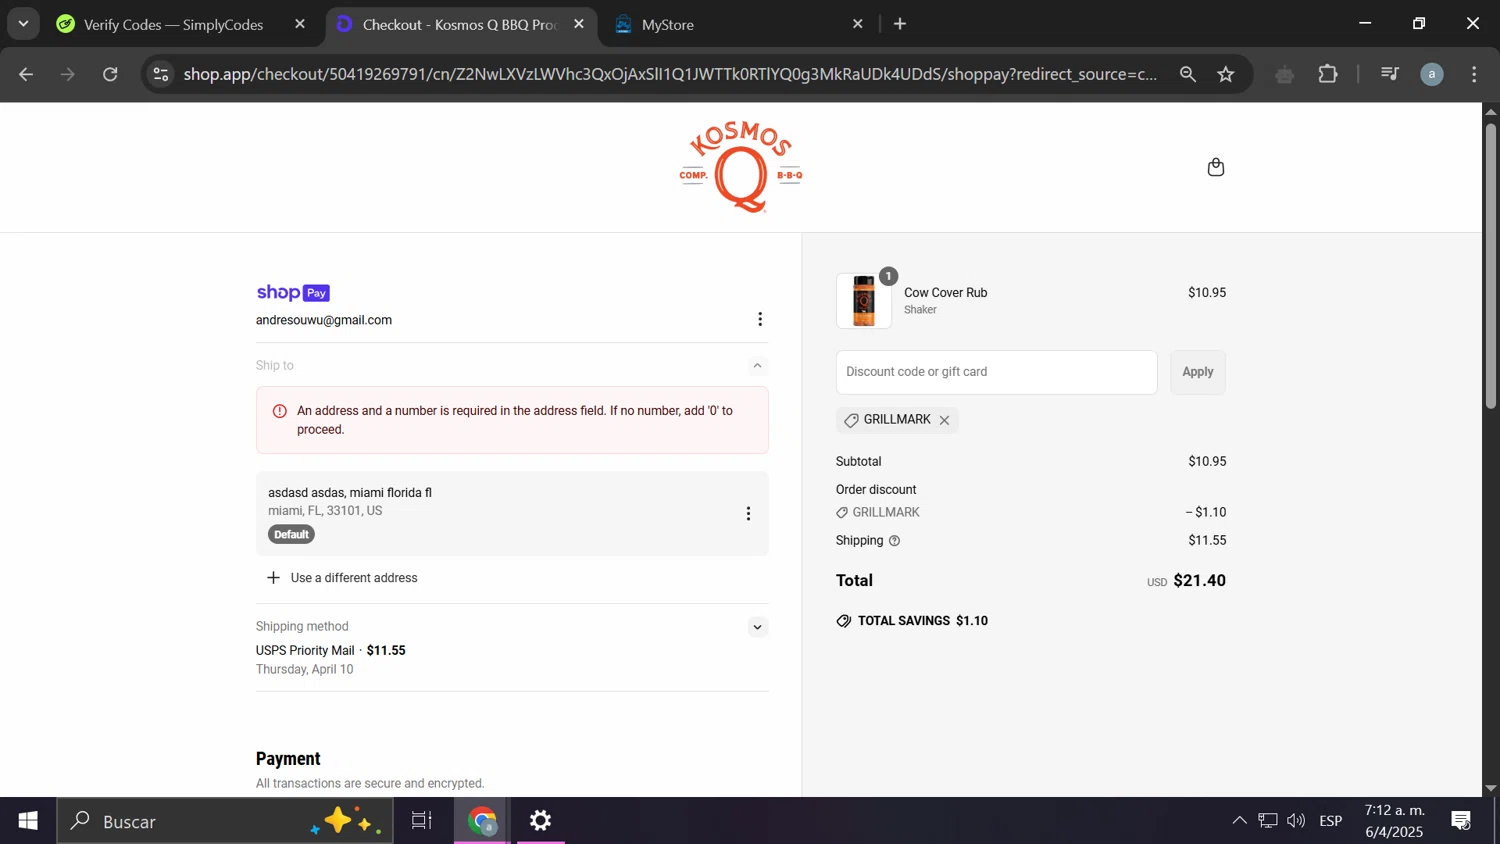This screenshot has height=844, width=1500.
Task: Click the Shop Pay logo
Action: tap(293, 293)
